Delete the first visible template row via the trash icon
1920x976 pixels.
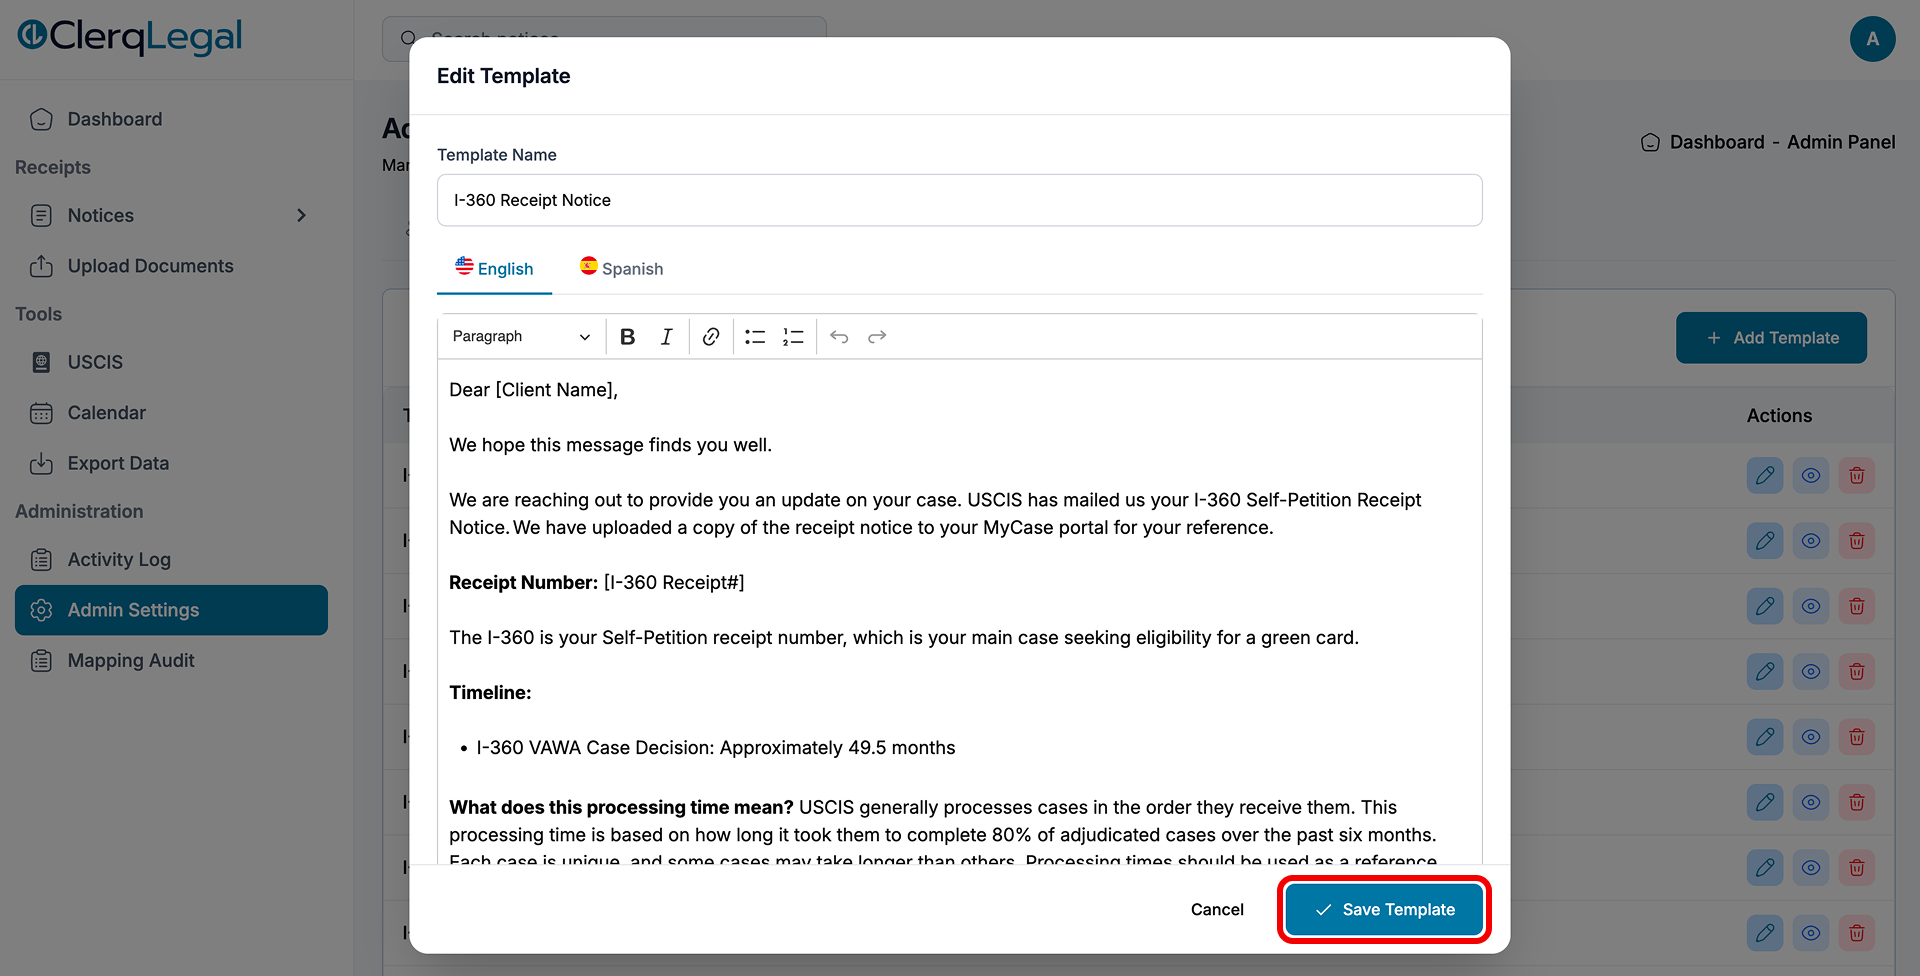tap(1857, 475)
